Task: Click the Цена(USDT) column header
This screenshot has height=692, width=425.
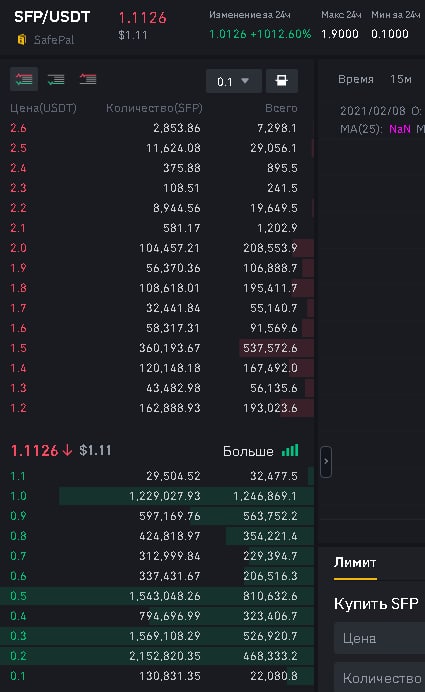Action: 43,108
